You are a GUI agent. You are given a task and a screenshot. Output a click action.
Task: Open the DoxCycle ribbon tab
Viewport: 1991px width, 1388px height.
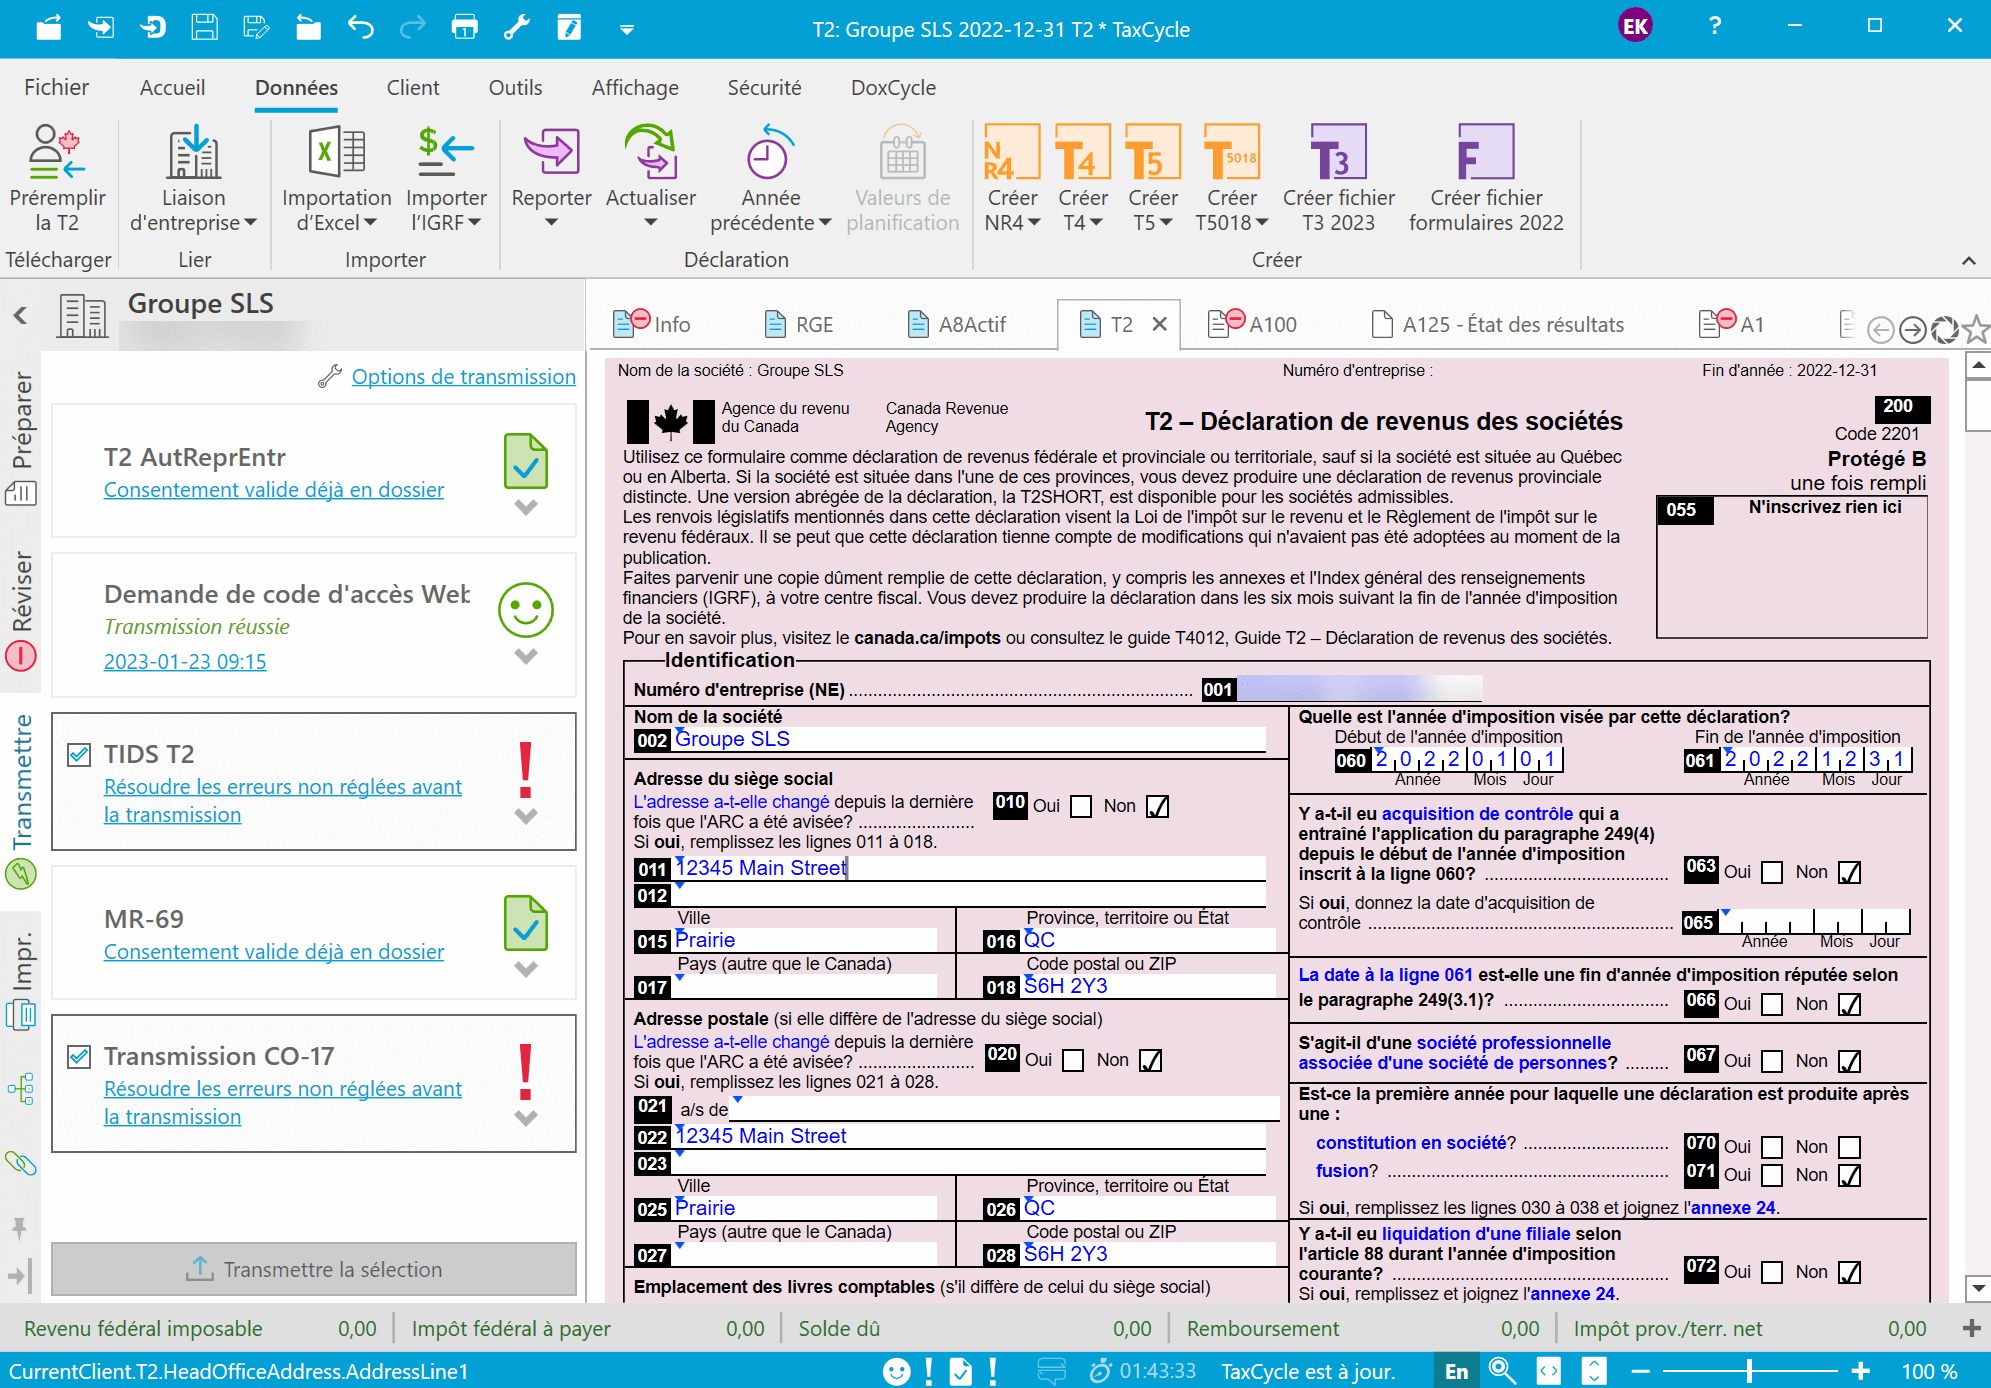coord(893,88)
